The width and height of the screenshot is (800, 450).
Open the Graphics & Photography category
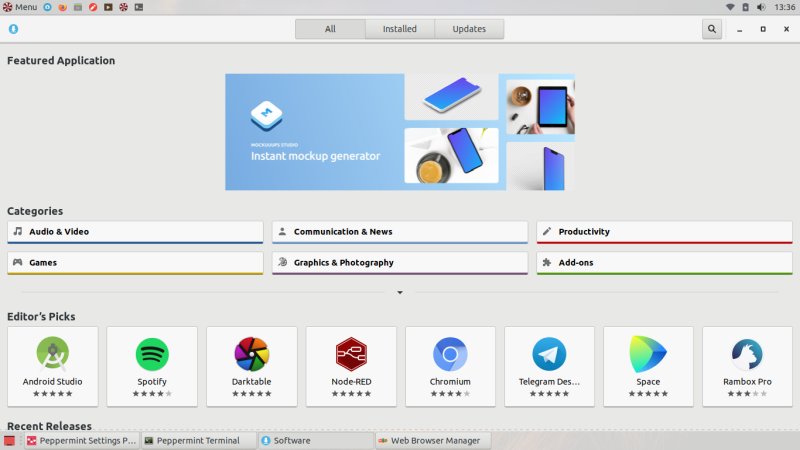coord(400,263)
